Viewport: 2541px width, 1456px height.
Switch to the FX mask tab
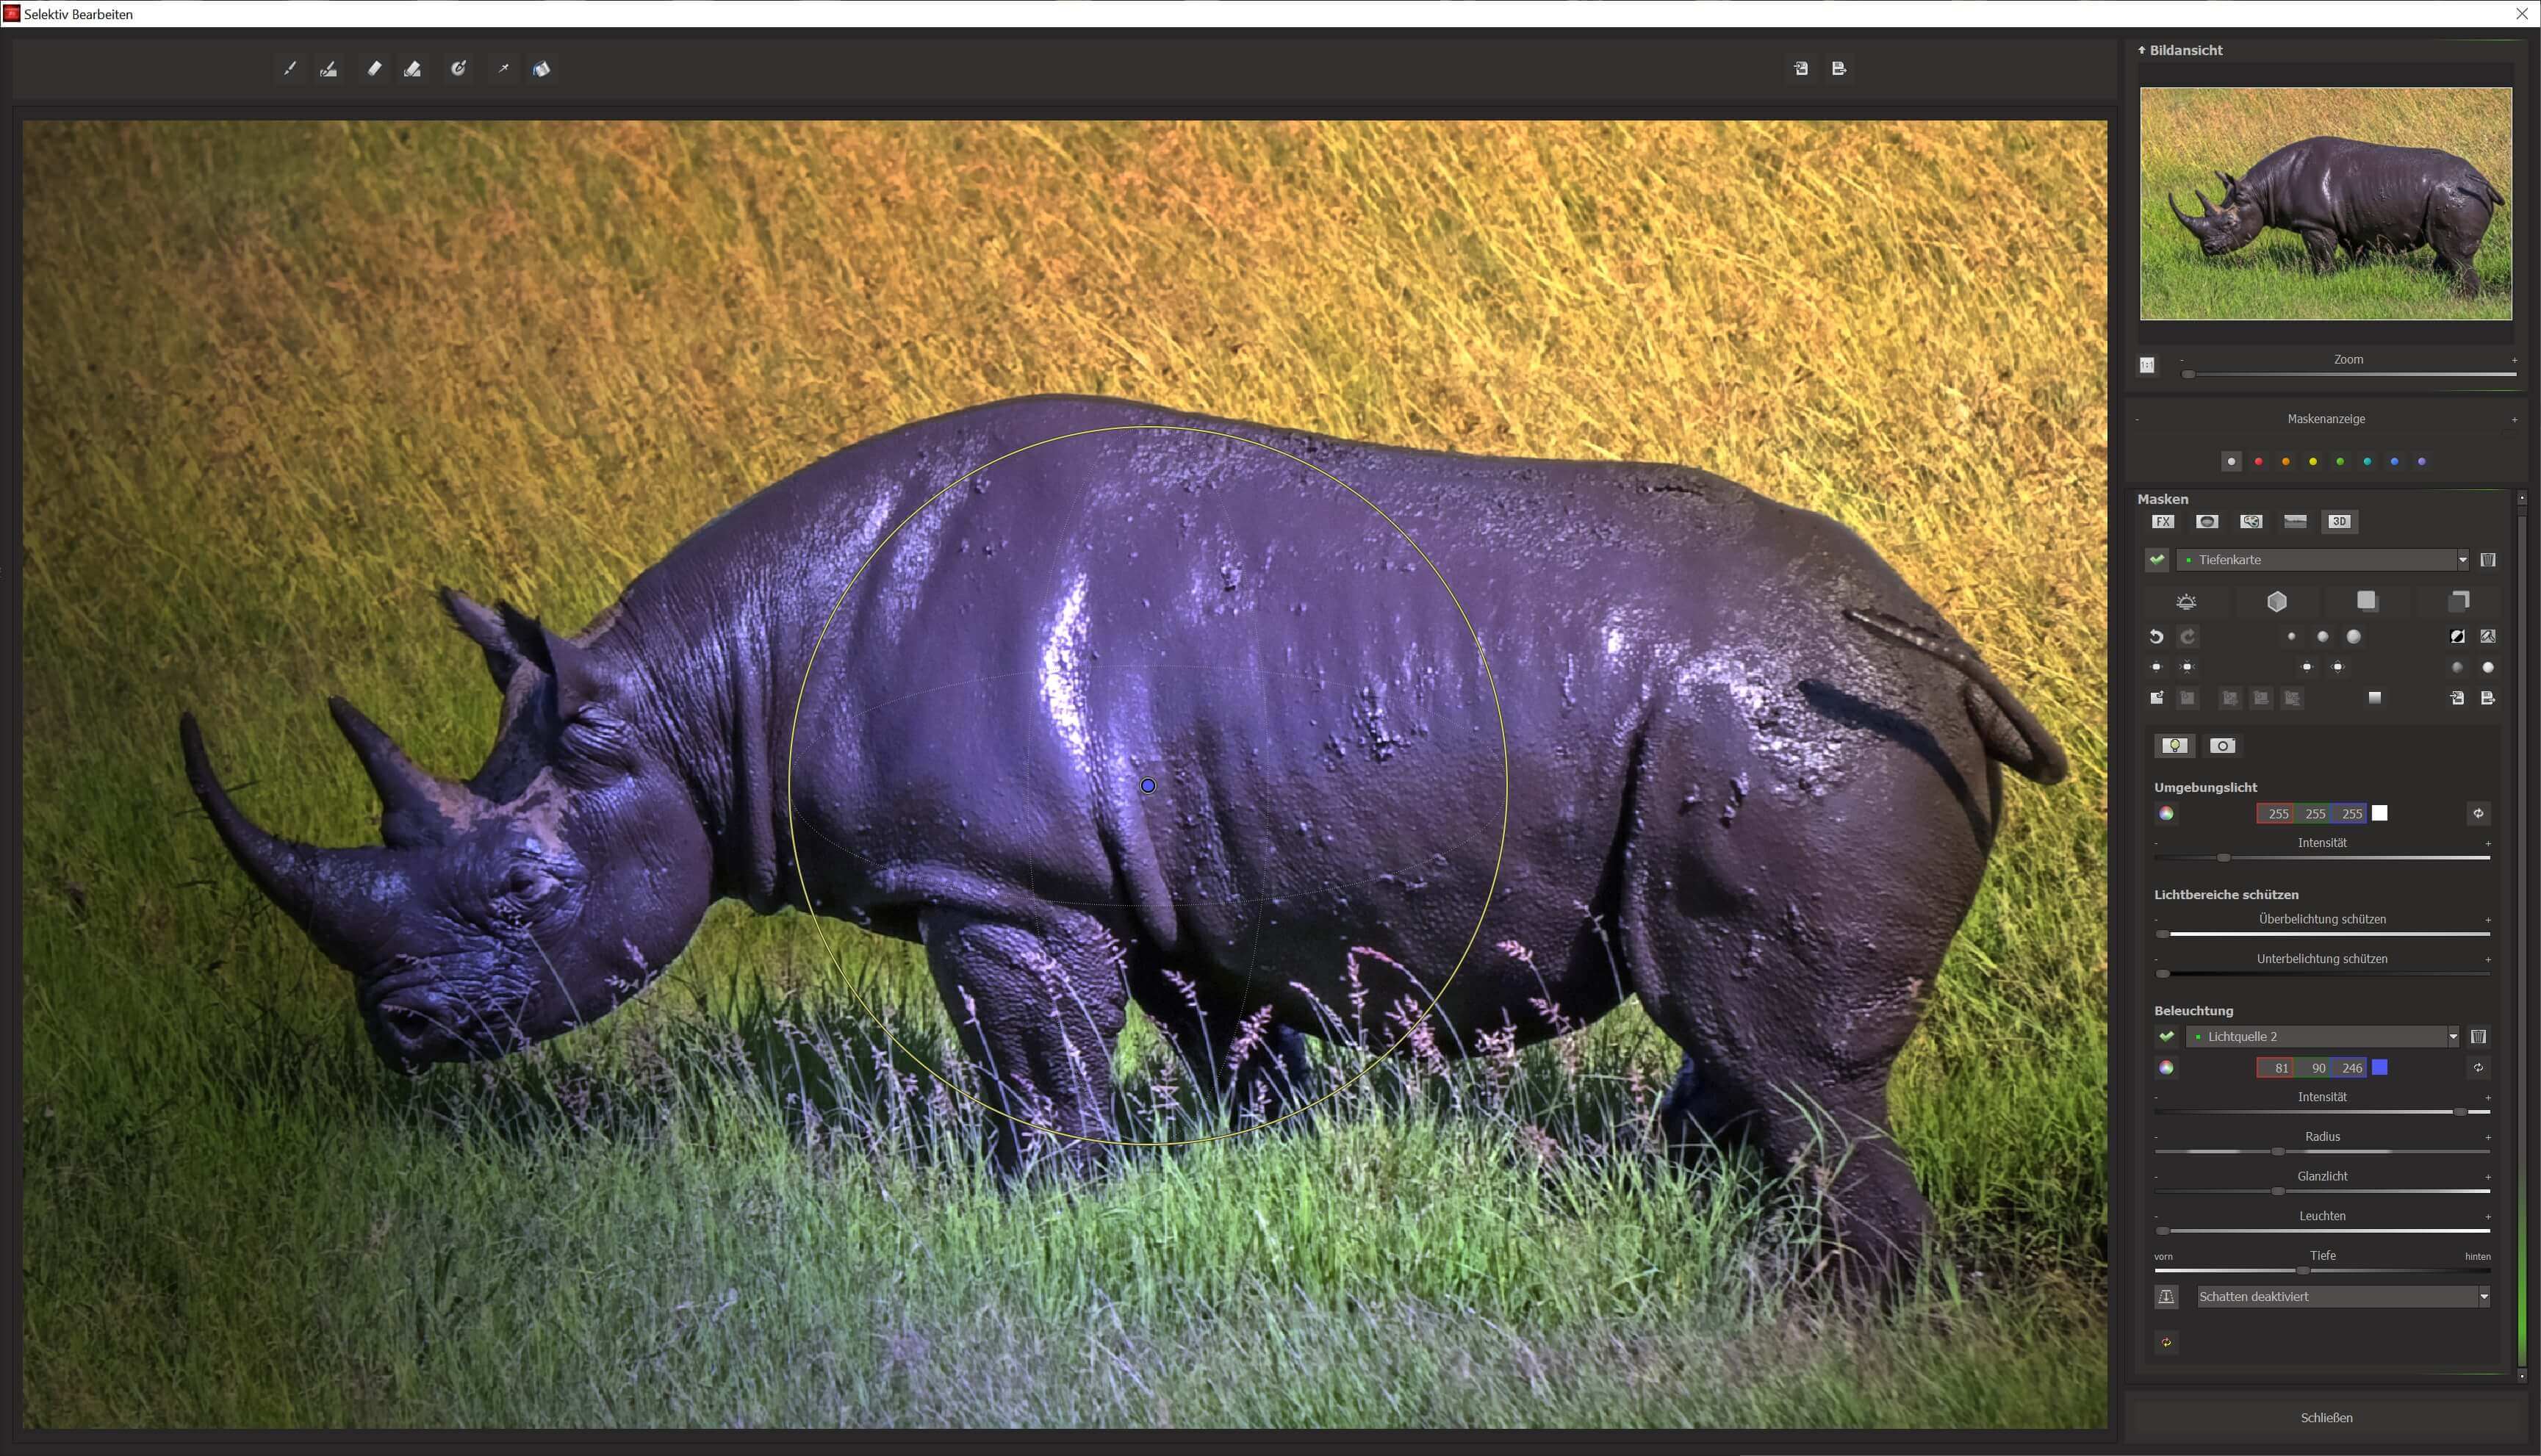(2163, 522)
